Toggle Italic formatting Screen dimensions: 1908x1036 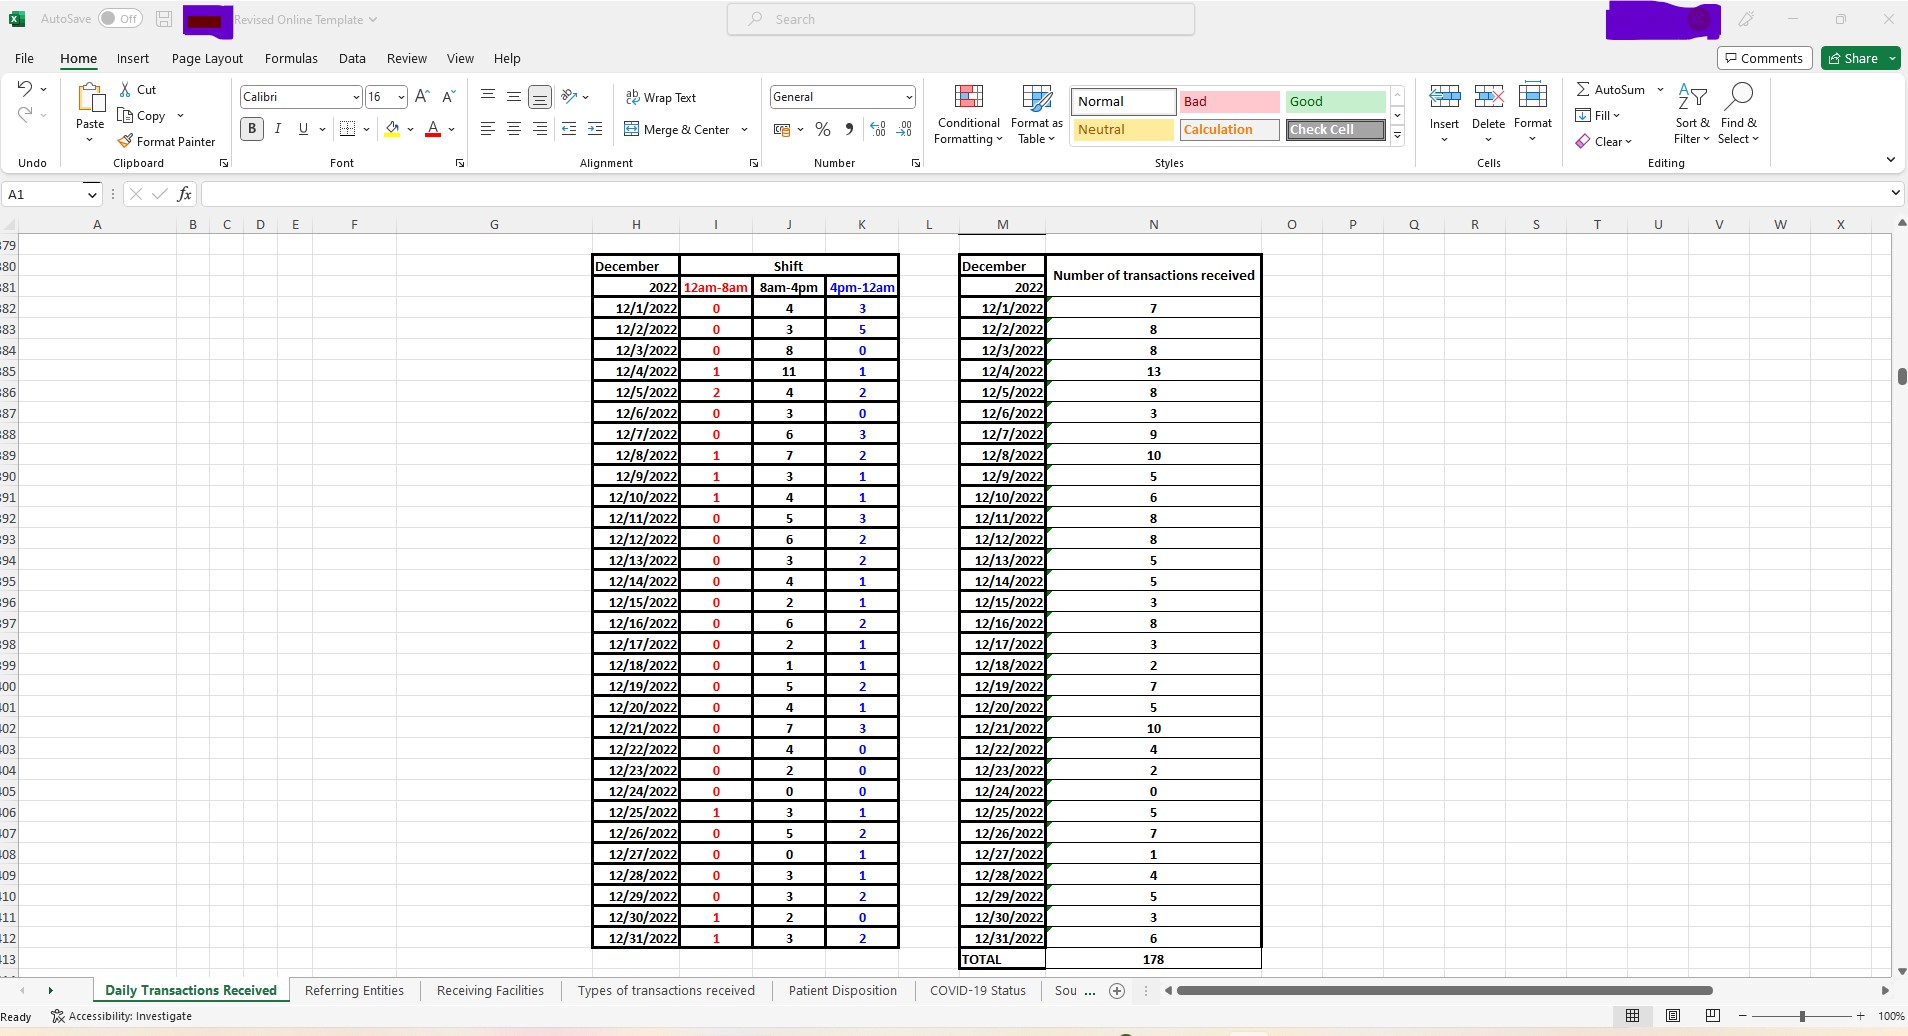(278, 129)
